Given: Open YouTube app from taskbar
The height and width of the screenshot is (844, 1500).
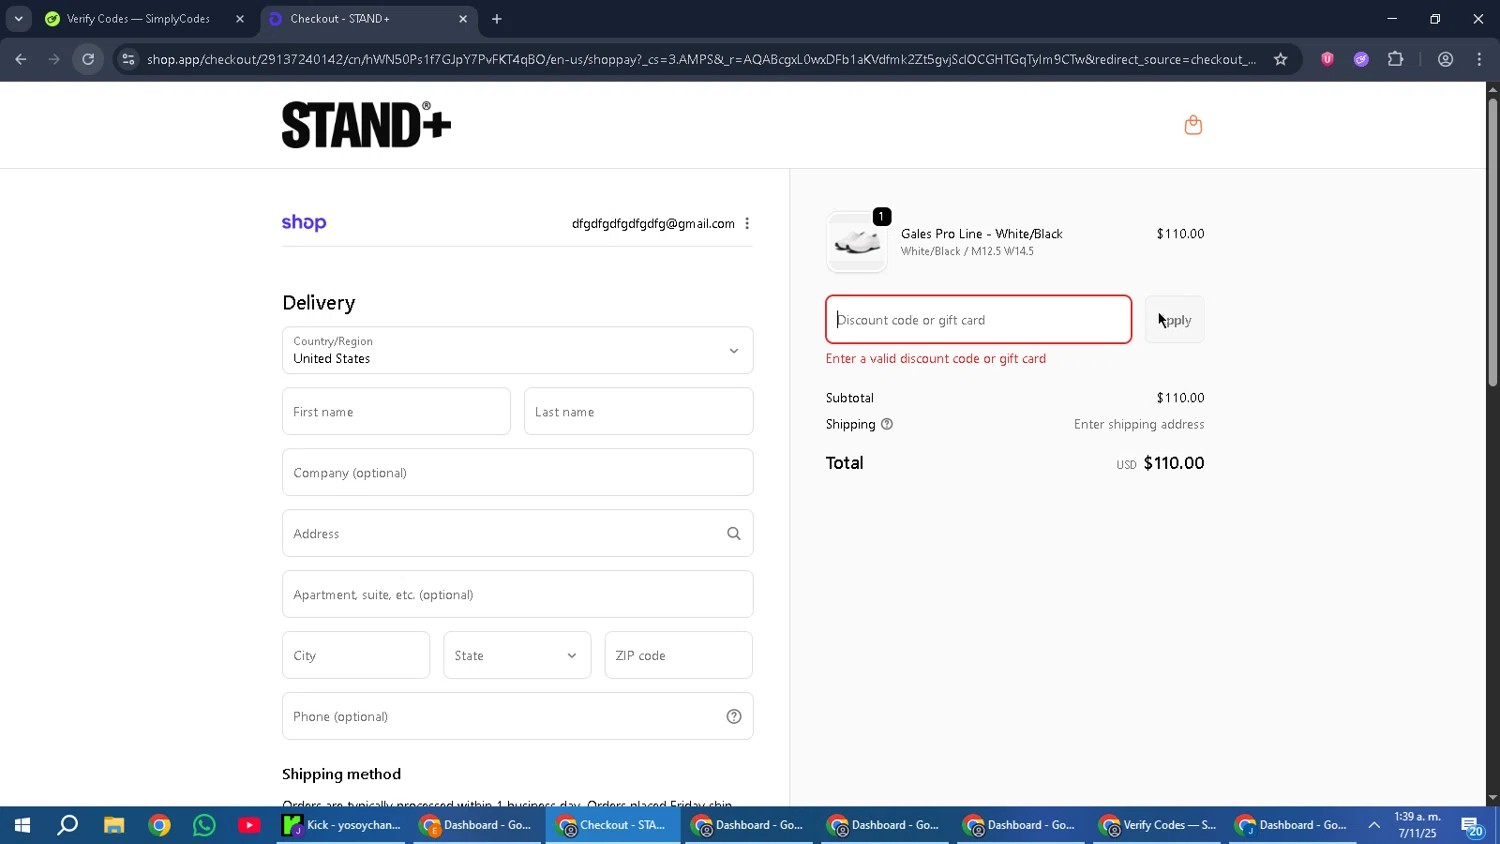Looking at the screenshot, I should pos(249,826).
